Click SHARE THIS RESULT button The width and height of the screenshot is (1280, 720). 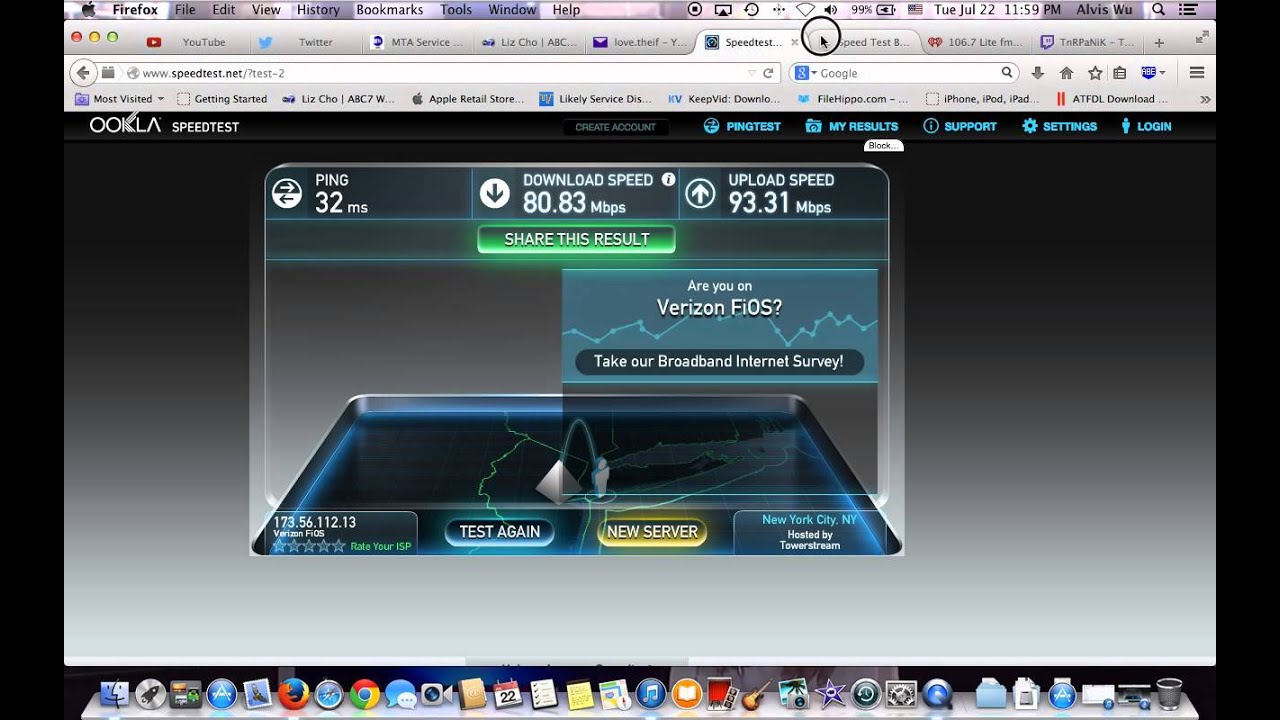(x=577, y=240)
